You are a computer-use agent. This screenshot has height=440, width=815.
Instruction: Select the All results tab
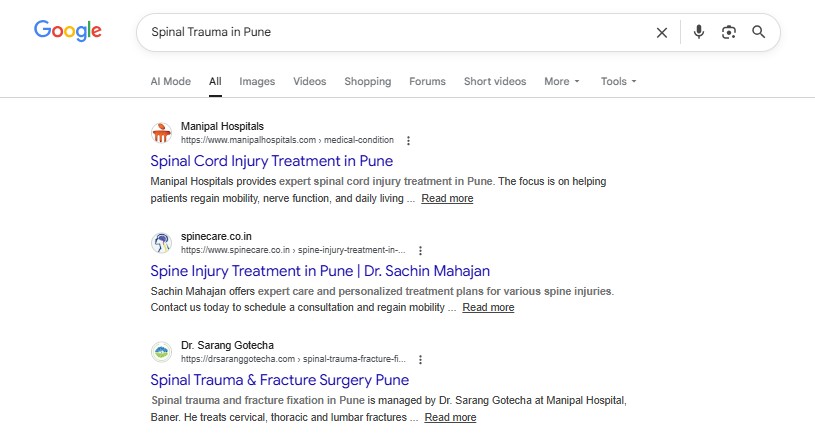pyautogui.click(x=215, y=82)
